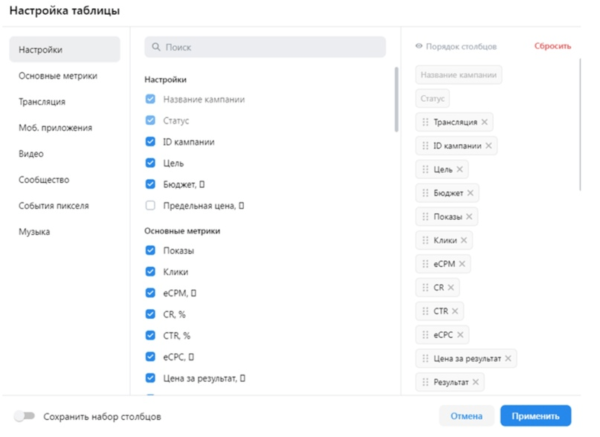
Task: Open the События пикселя category
Action: pos(53,206)
